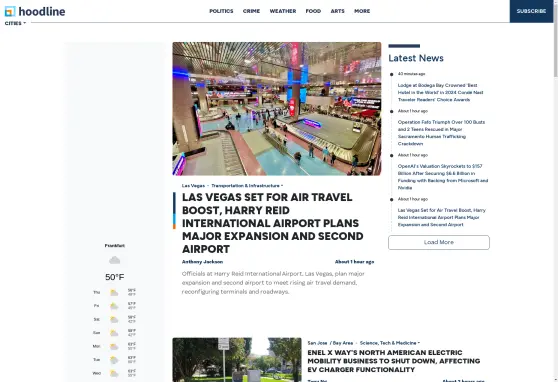The width and height of the screenshot is (558, 382).
Task: Select the Las Vegas city tag
Action: (193, 186)
